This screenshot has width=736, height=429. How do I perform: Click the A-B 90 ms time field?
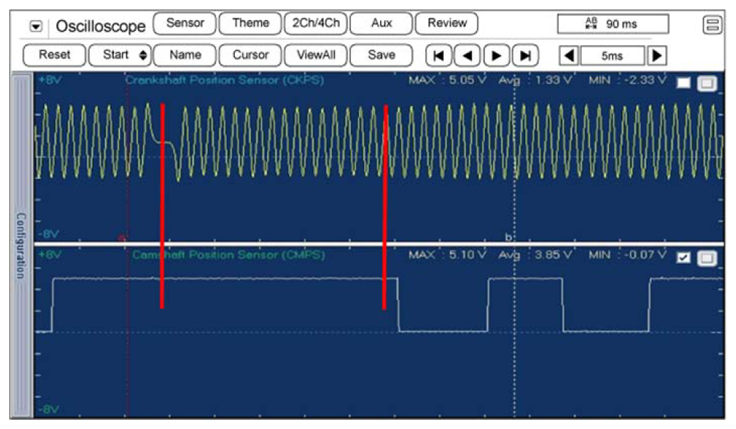612,24
